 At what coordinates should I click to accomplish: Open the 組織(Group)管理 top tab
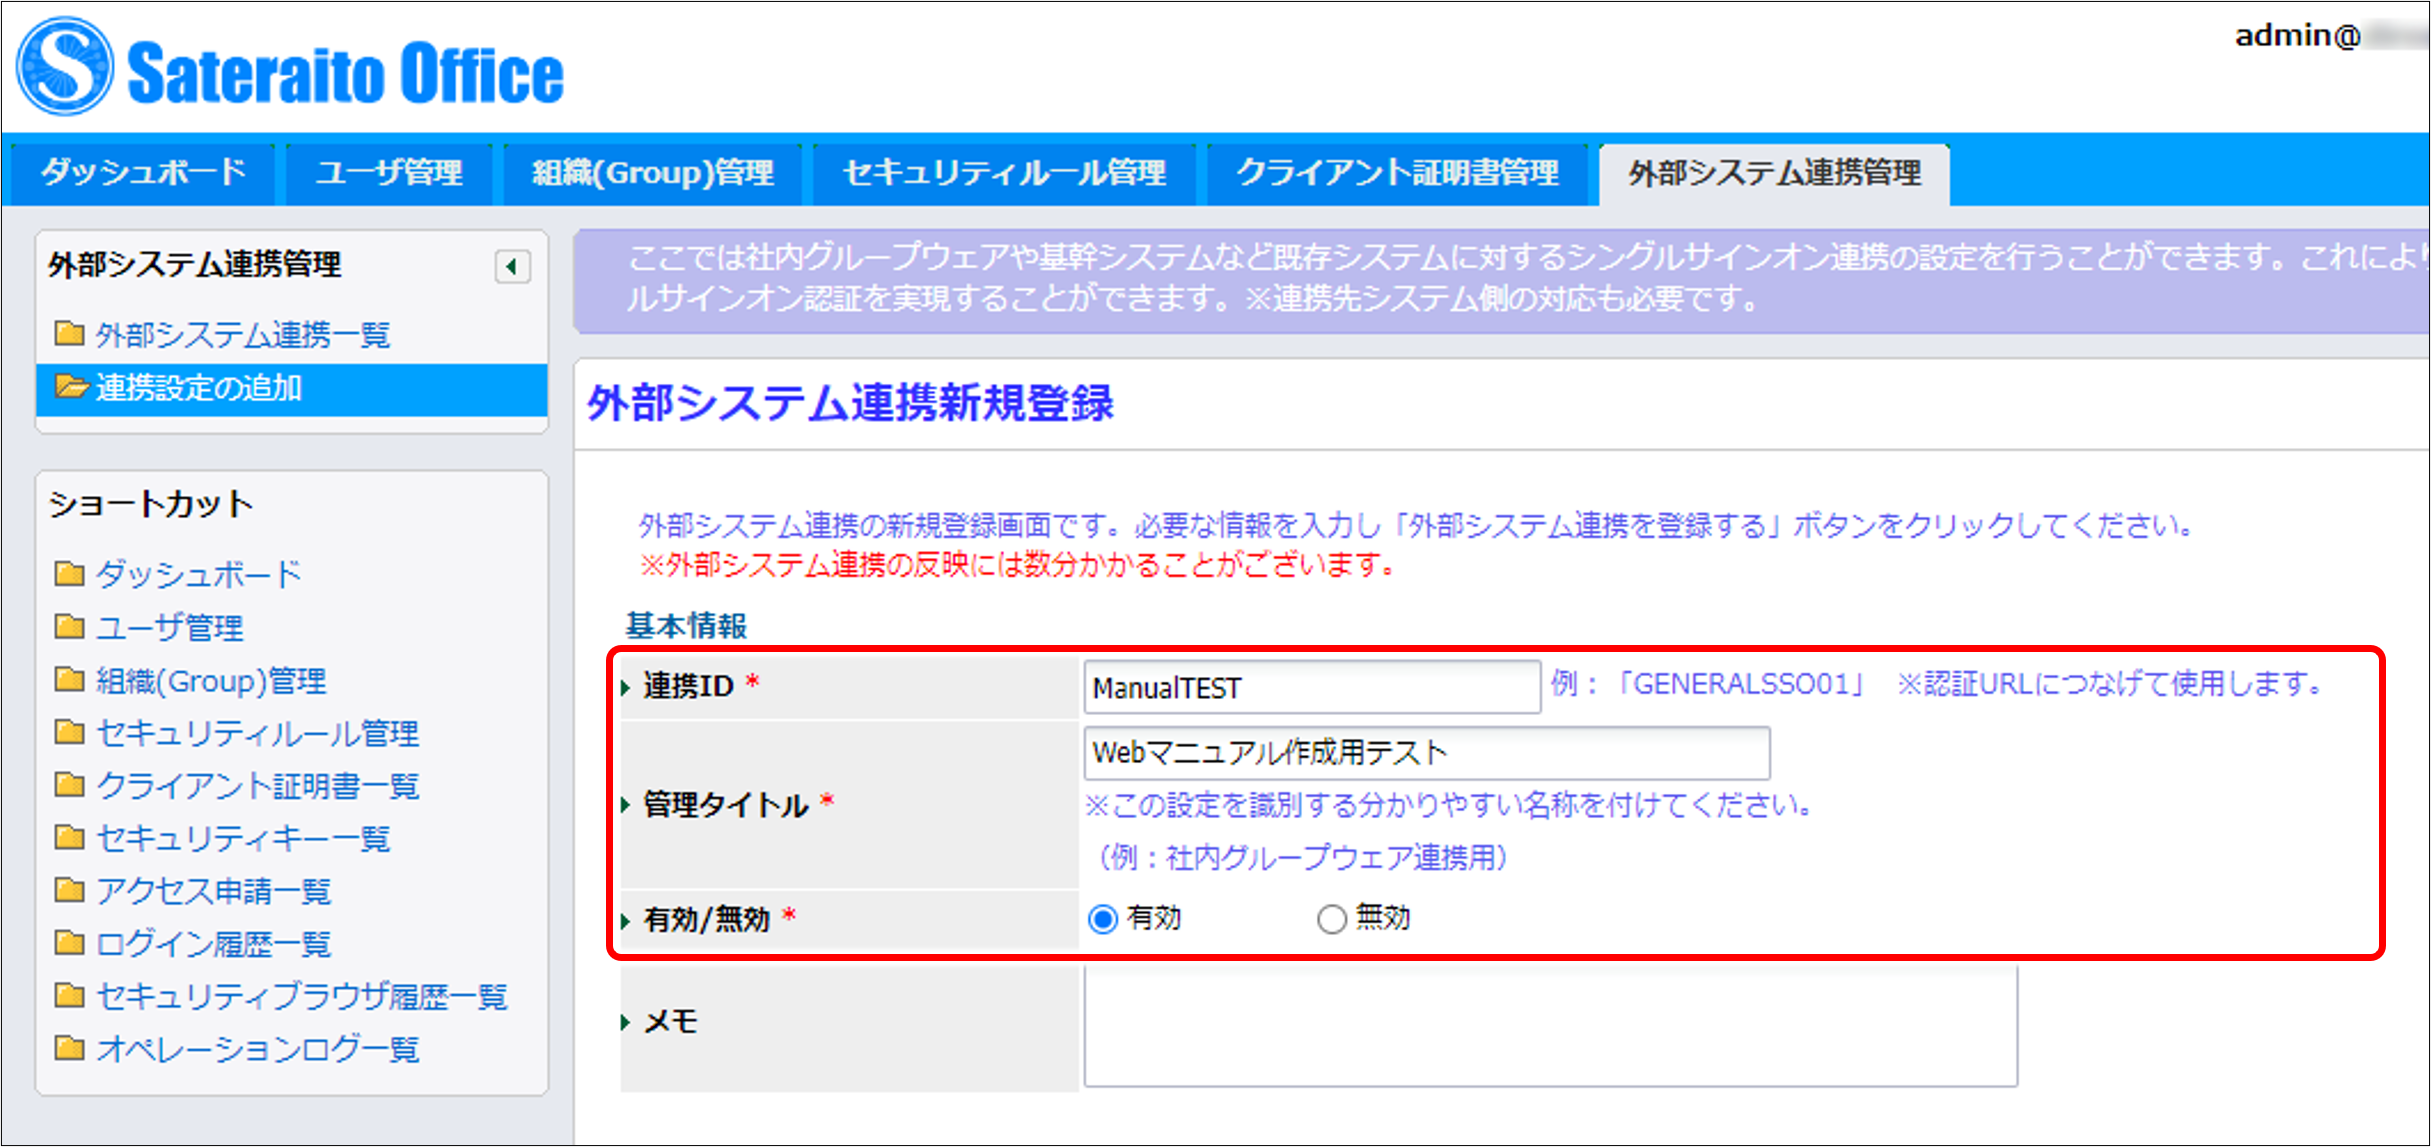click(x=652, y=173)
